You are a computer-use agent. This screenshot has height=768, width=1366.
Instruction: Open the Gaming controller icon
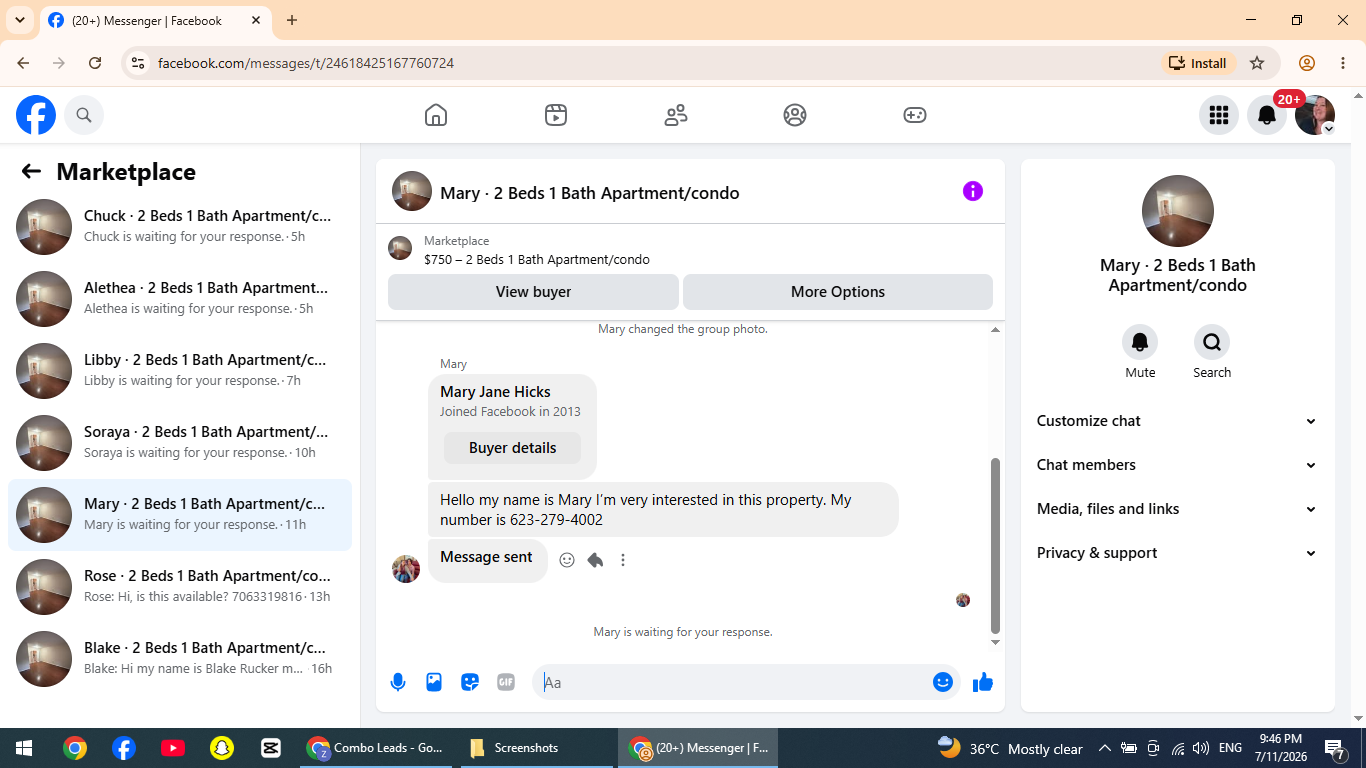pyautogui.click(x=915, y=115)
